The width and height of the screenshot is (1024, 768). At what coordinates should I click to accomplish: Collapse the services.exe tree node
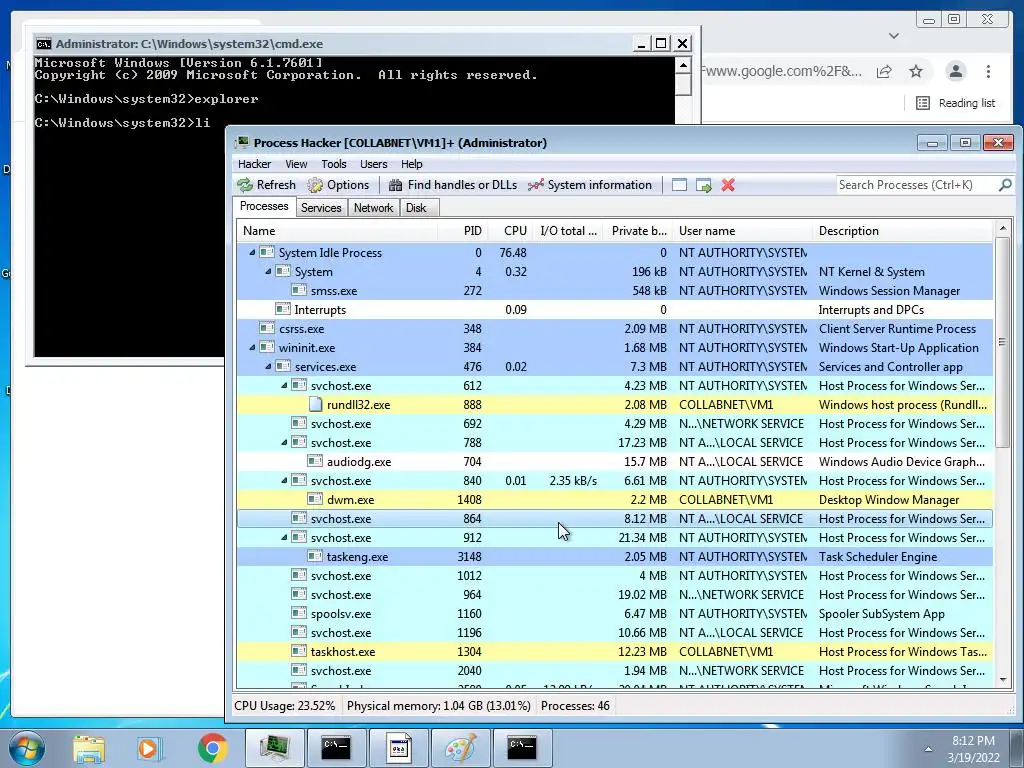pyautogui.click(x=268, y=366)
